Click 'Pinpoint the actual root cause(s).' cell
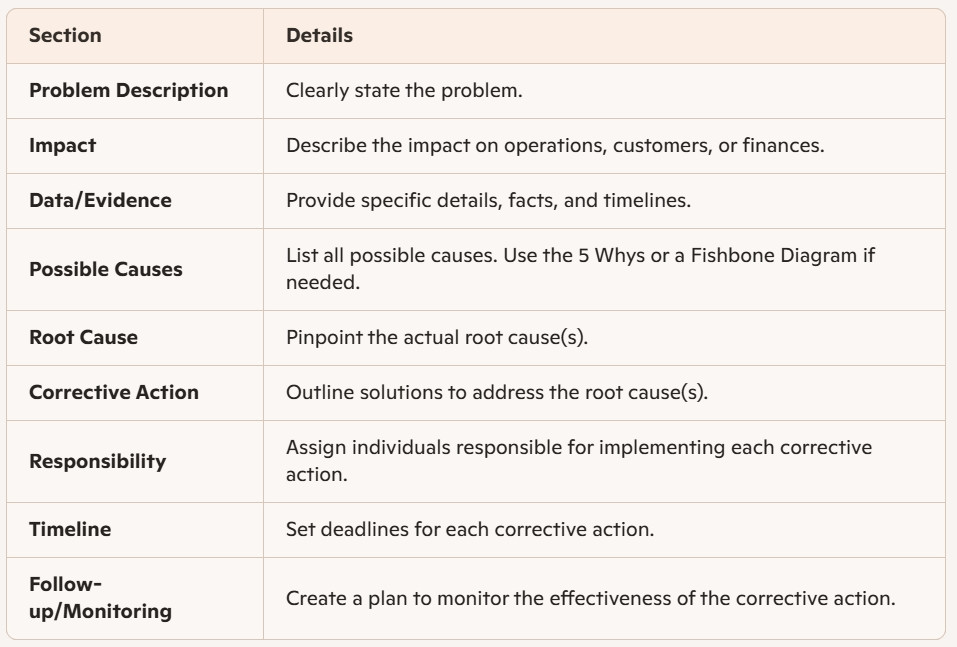 click(437, 337)
